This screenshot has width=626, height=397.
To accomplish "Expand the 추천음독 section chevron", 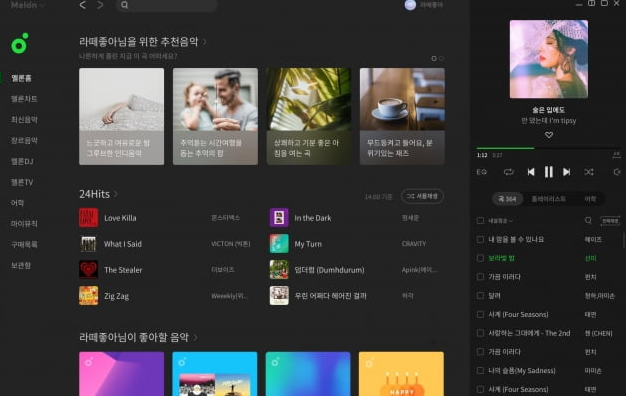I will point(205,42).
